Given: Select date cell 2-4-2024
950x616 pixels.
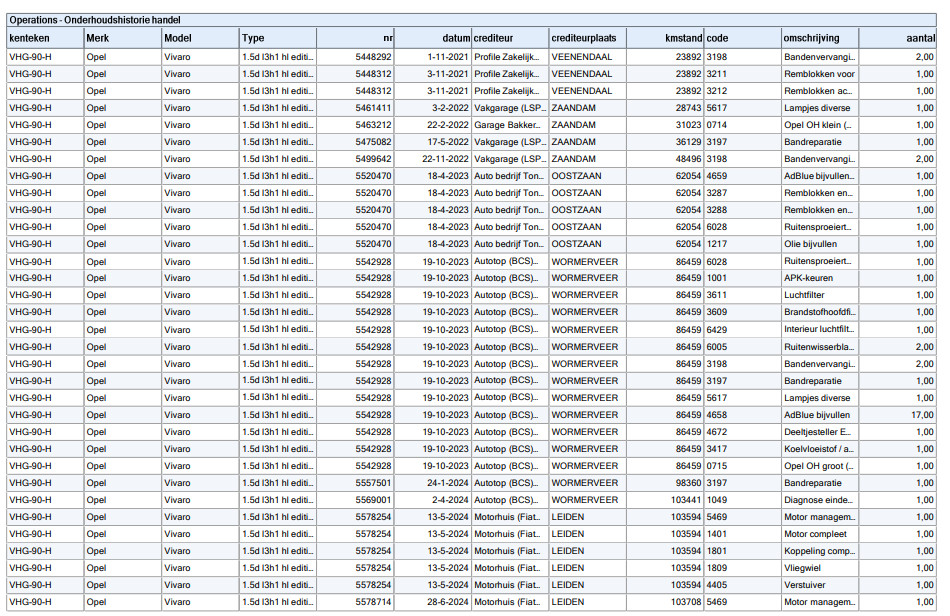Looking at the screenshot, I should (433, 500).
